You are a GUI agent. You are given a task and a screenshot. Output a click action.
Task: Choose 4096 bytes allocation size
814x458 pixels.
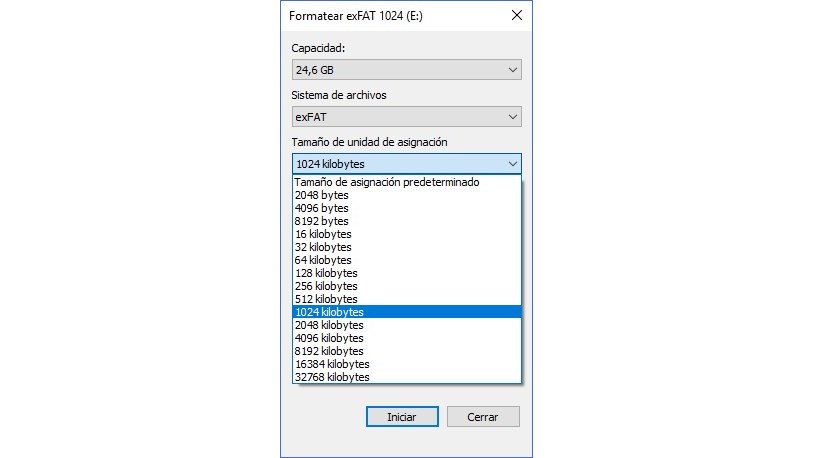406,208
